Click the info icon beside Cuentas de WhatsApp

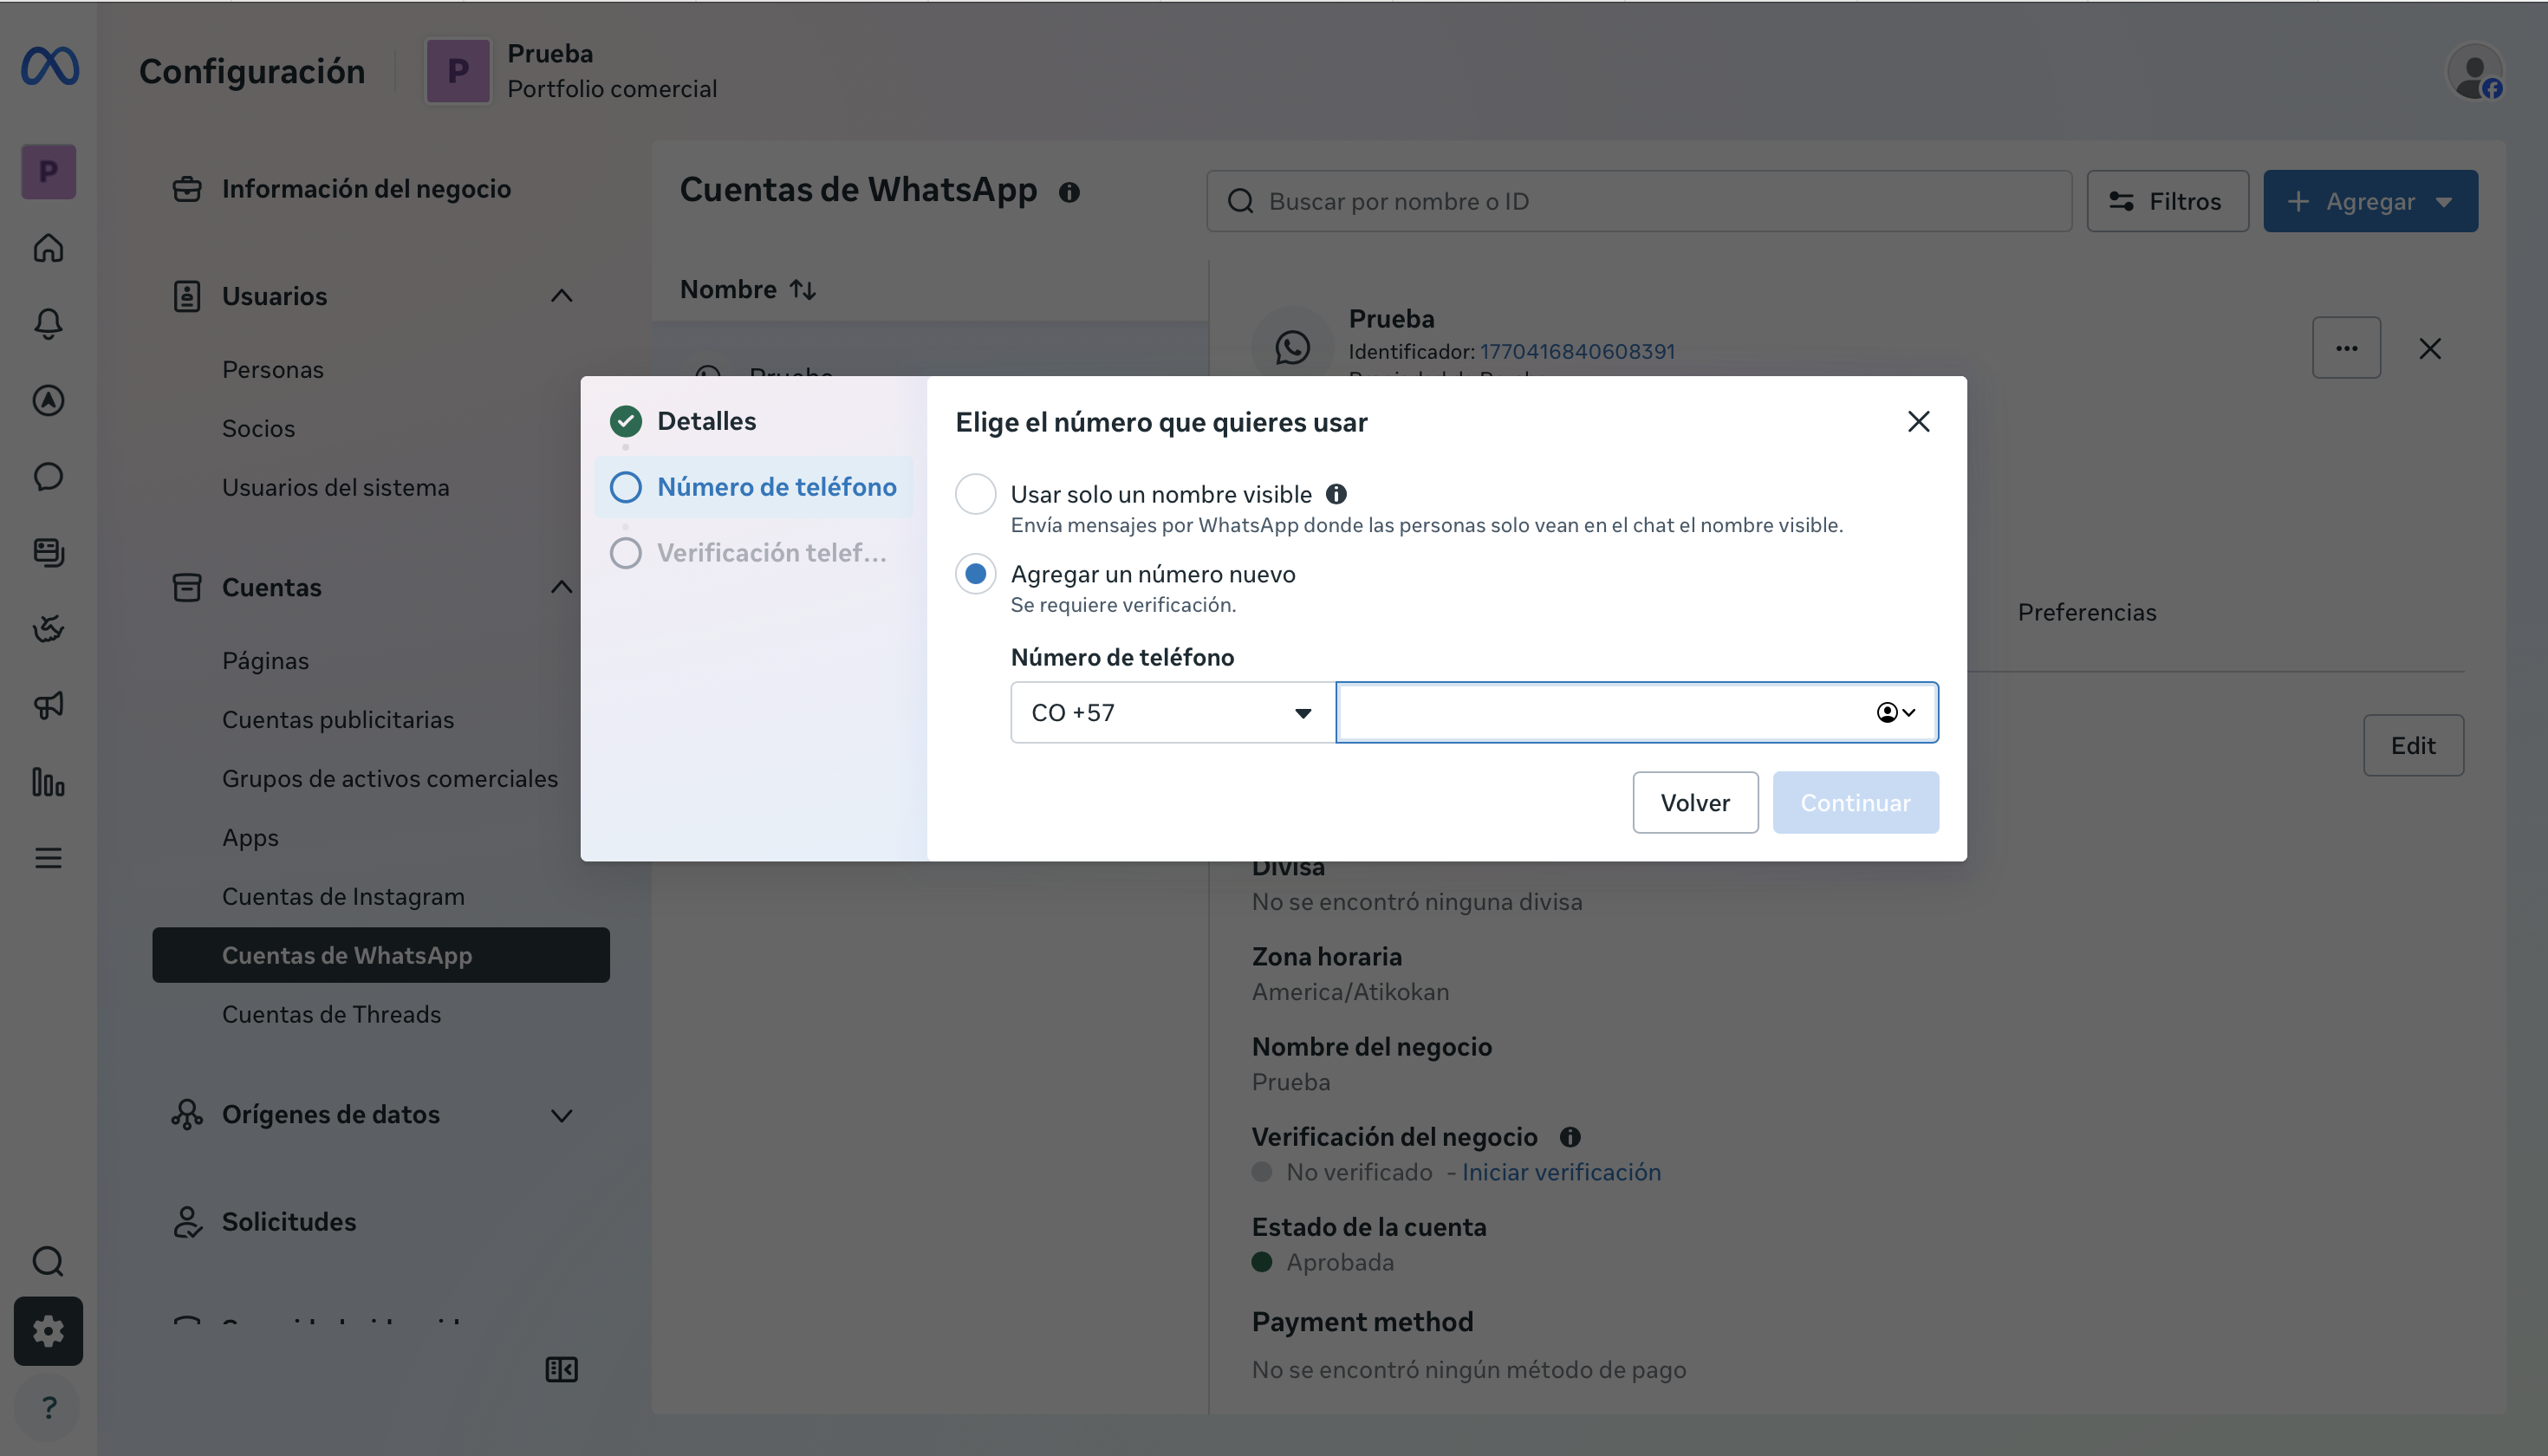pos(1069,192)
